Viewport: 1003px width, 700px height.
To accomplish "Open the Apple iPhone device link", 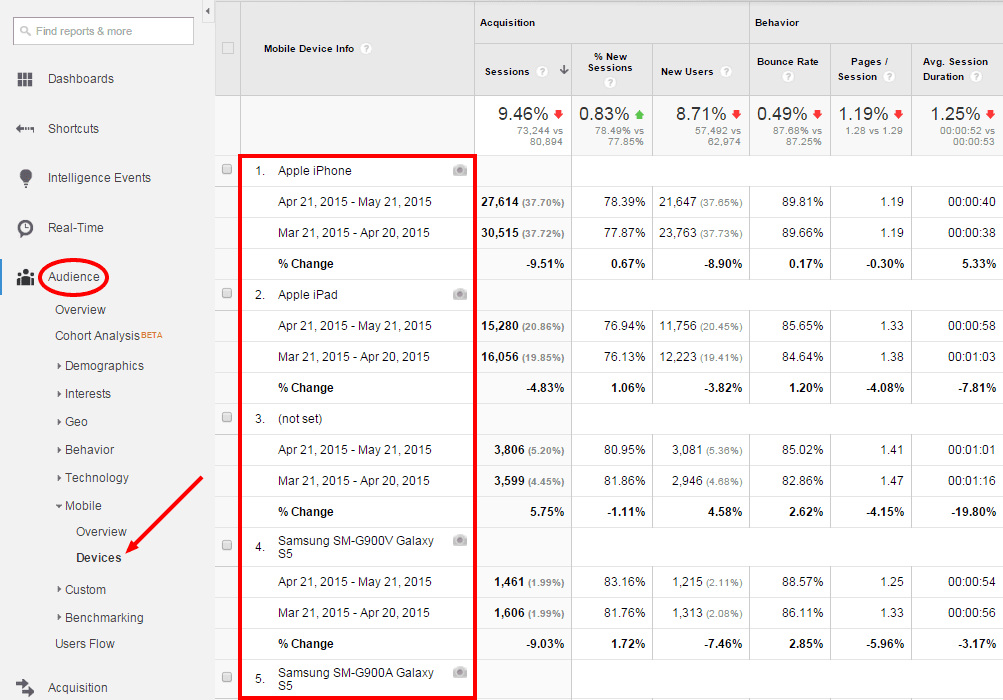I will (x=315, y=171).
